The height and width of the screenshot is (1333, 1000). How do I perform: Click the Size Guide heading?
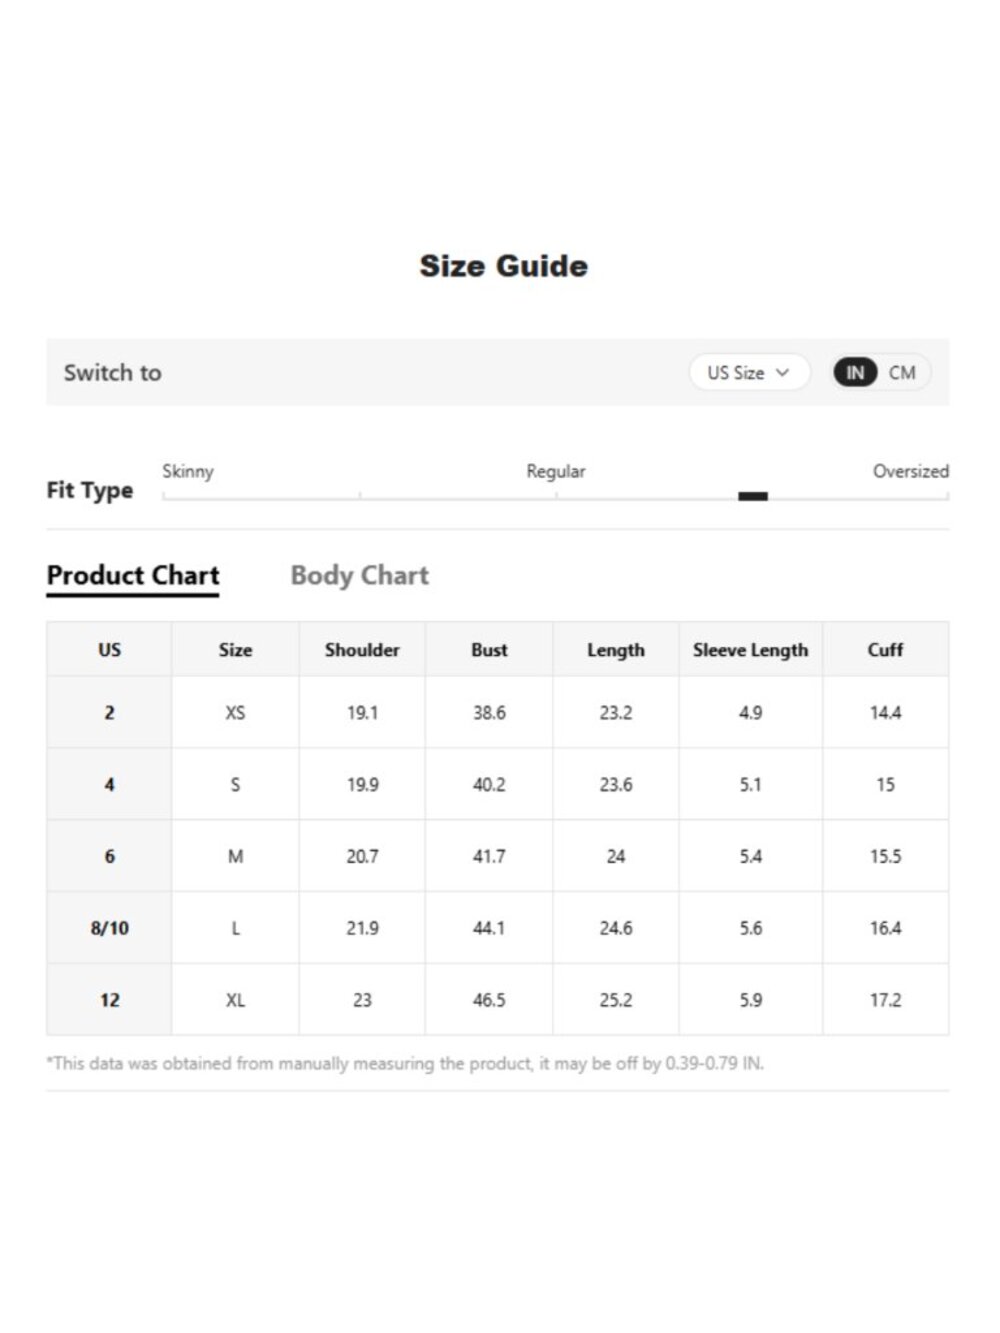click(x=503, y=266)
